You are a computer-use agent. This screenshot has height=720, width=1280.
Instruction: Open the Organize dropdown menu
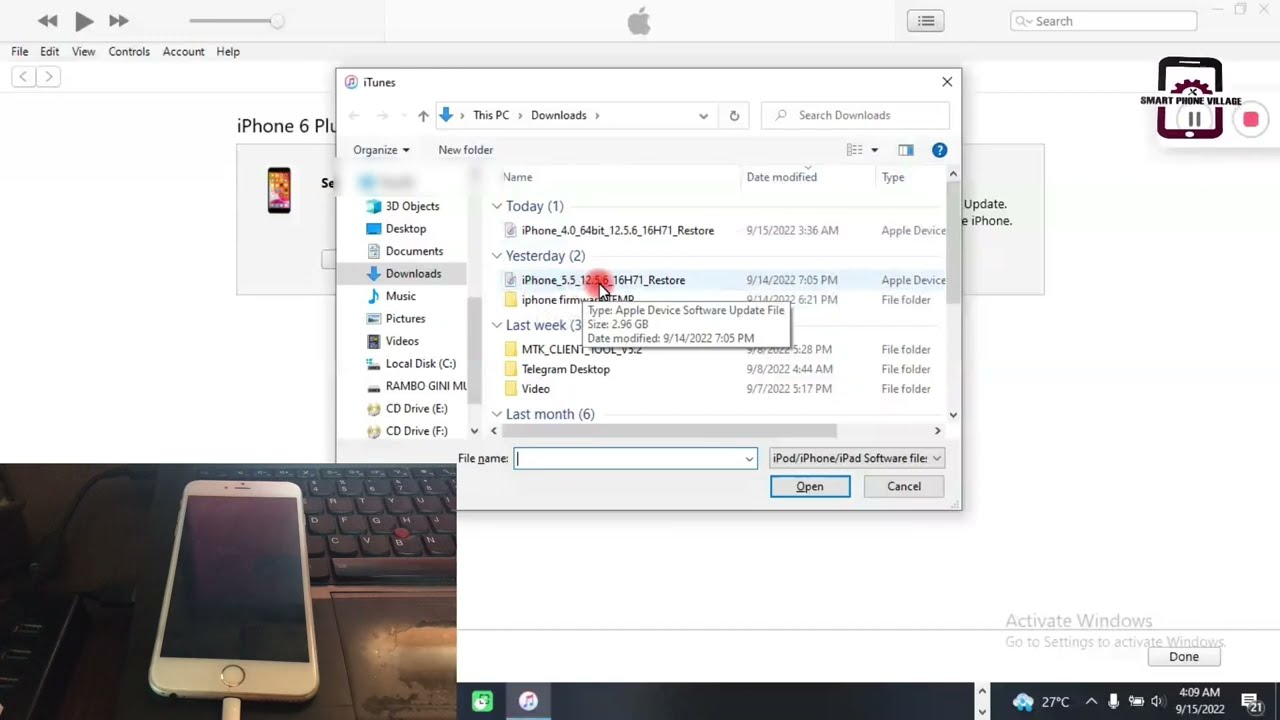tap(381, 150)
